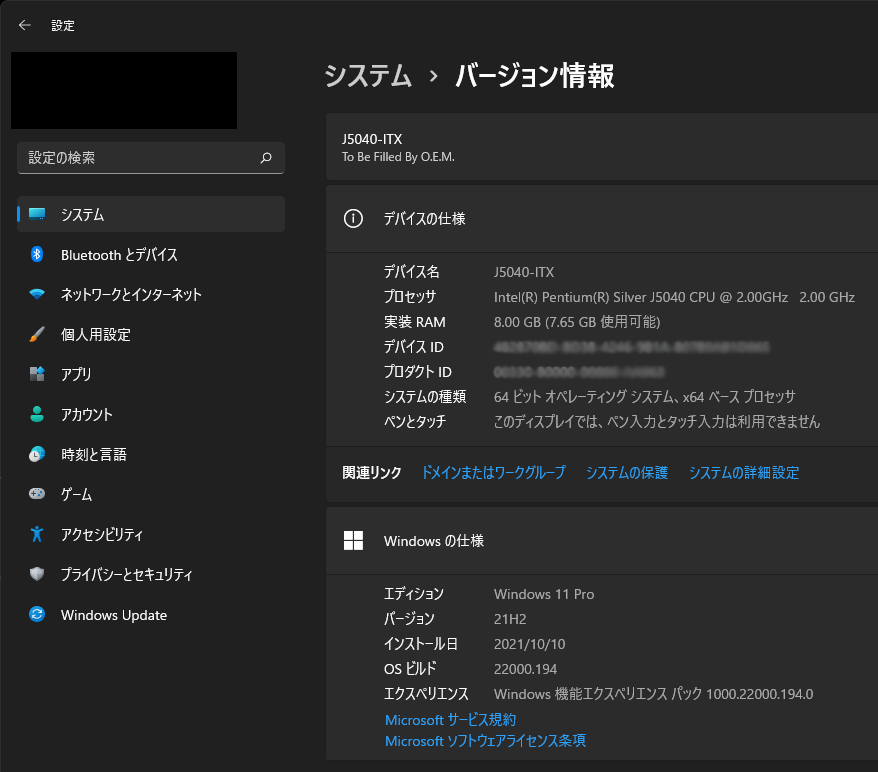Open システムの詳細設定 link
This screenshot has height=772, width=878.
coord(744,472)
